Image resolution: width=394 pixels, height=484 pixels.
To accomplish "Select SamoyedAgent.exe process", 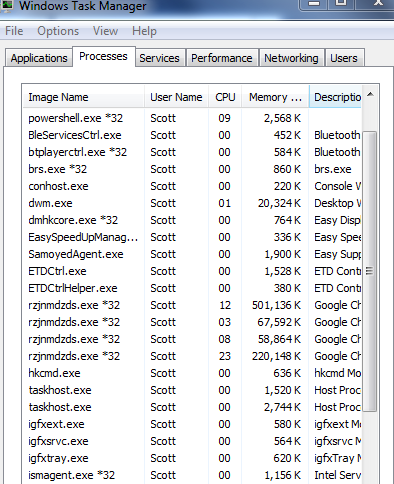I will tap(192, 254).
